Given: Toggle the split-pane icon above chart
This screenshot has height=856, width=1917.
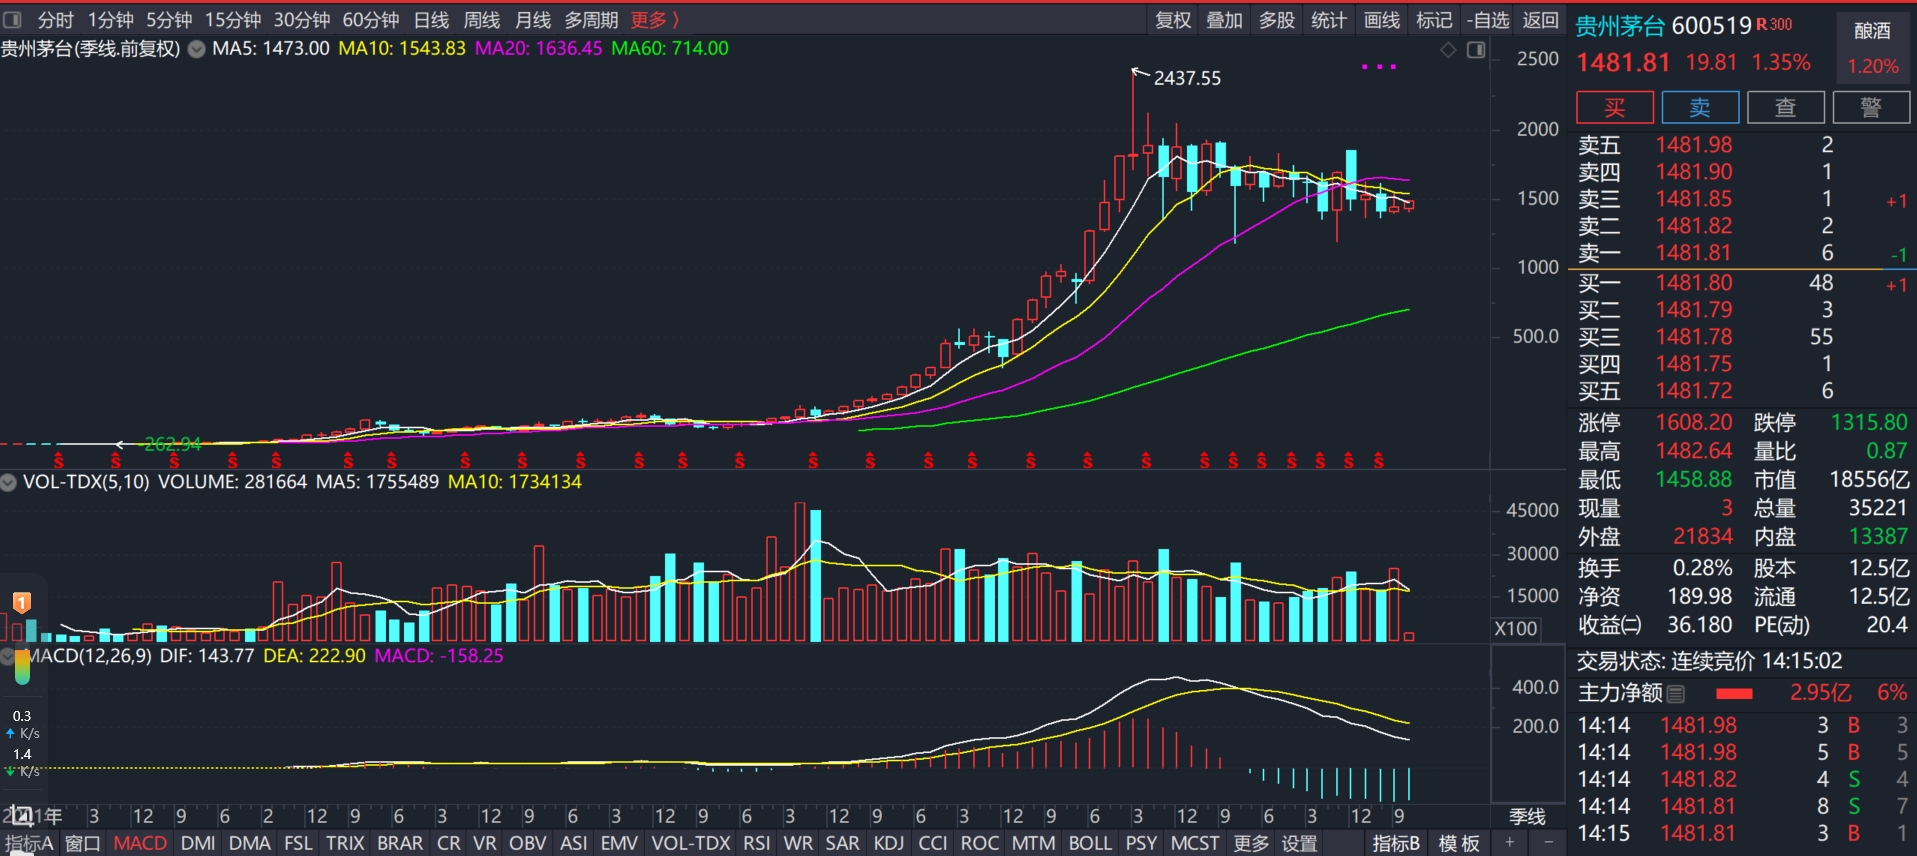Looking at the screenshot, I should 1476,50.
